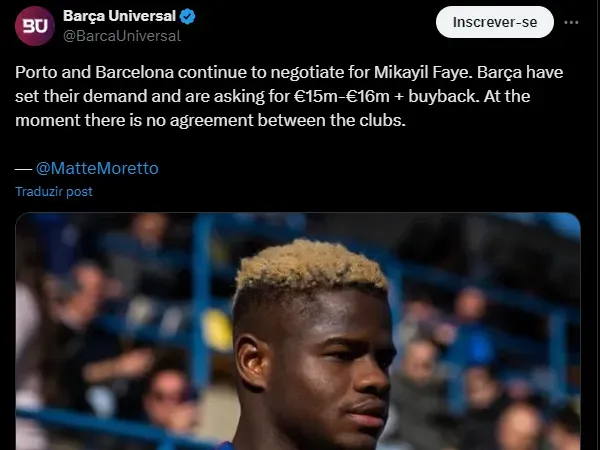Click the '€15m-€16m + buyback' line of the post

point(386,96)
